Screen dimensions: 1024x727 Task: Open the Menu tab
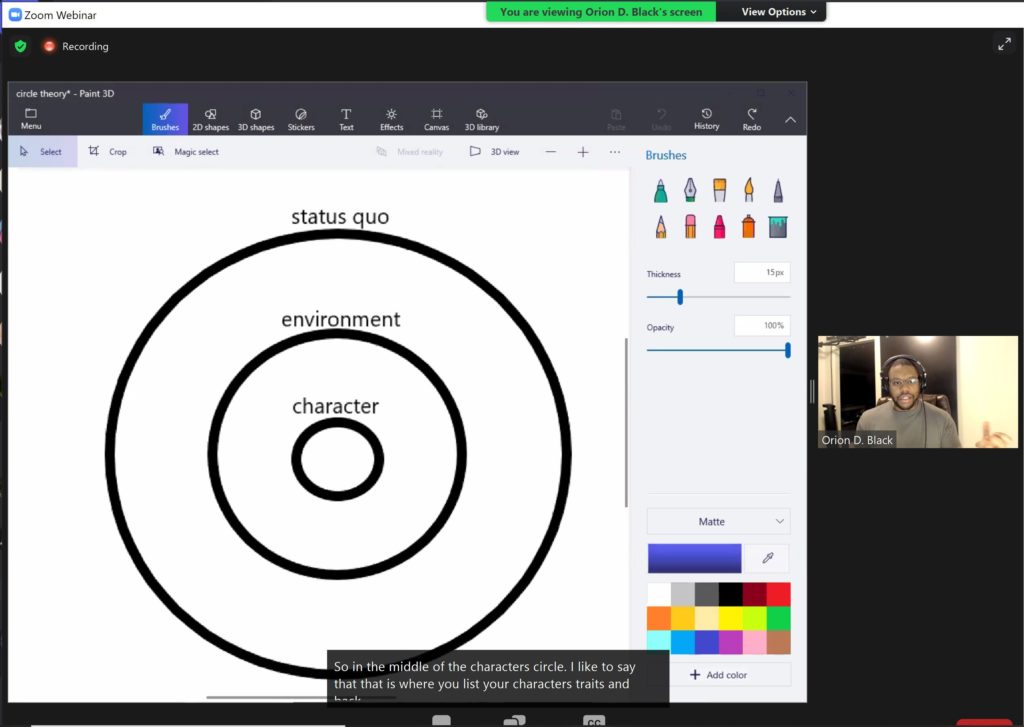tap(31, 119)
